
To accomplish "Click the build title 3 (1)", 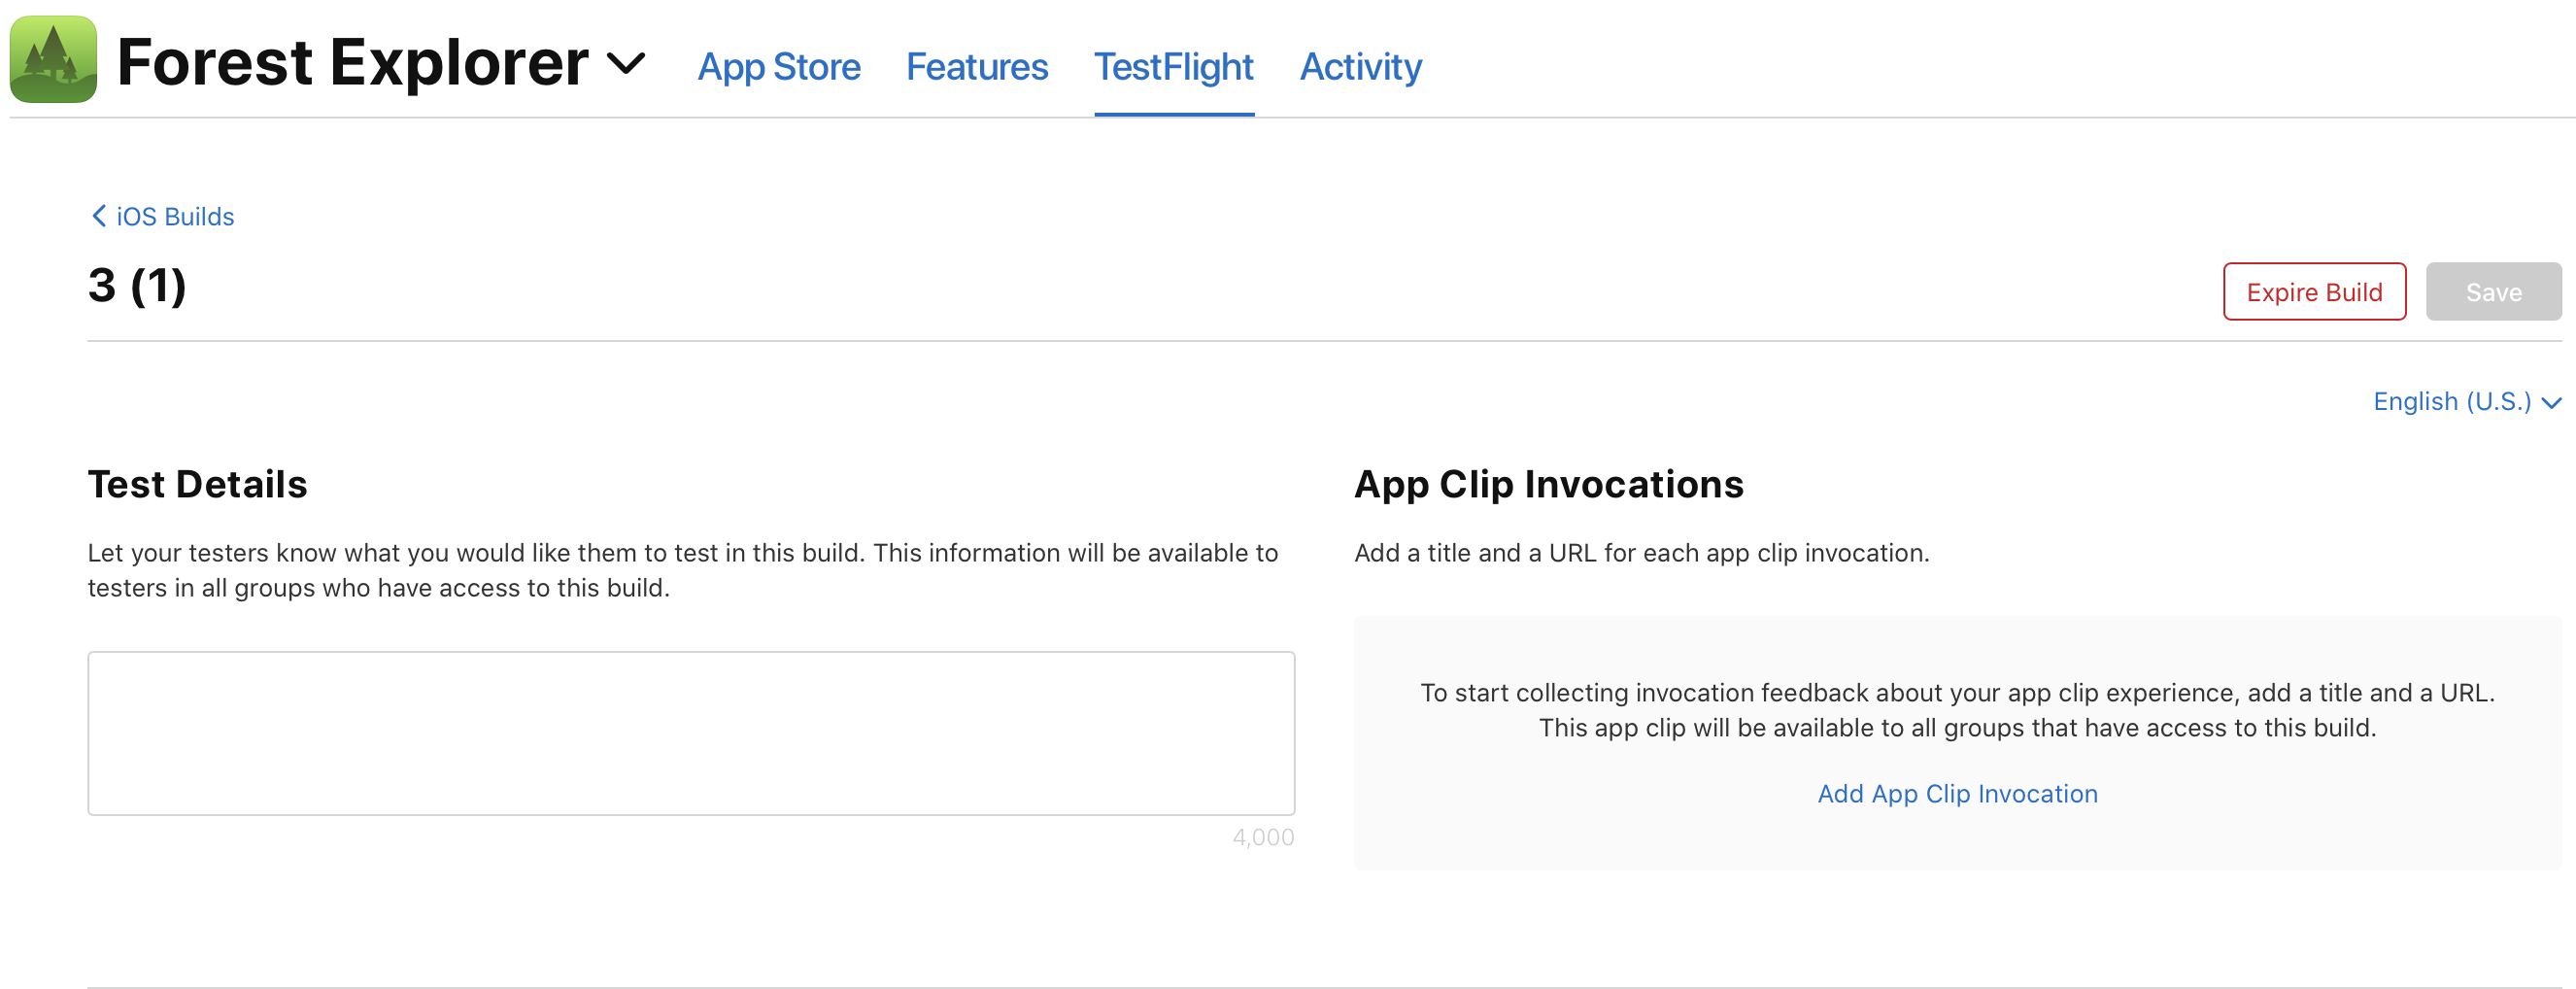I will [x=138, y=287].
